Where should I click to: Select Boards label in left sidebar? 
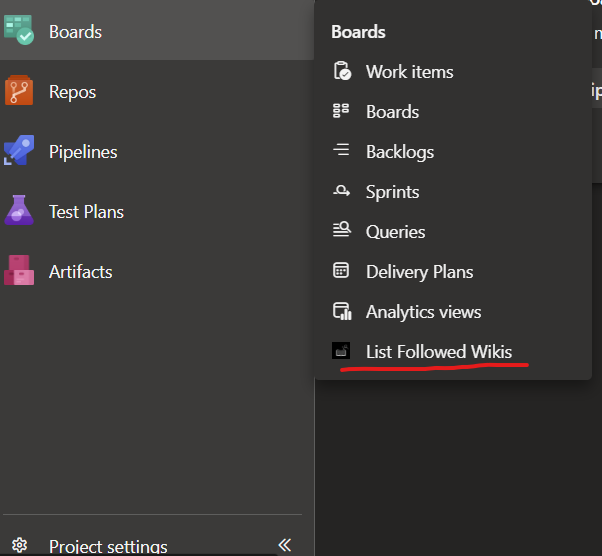click(75, 31)
